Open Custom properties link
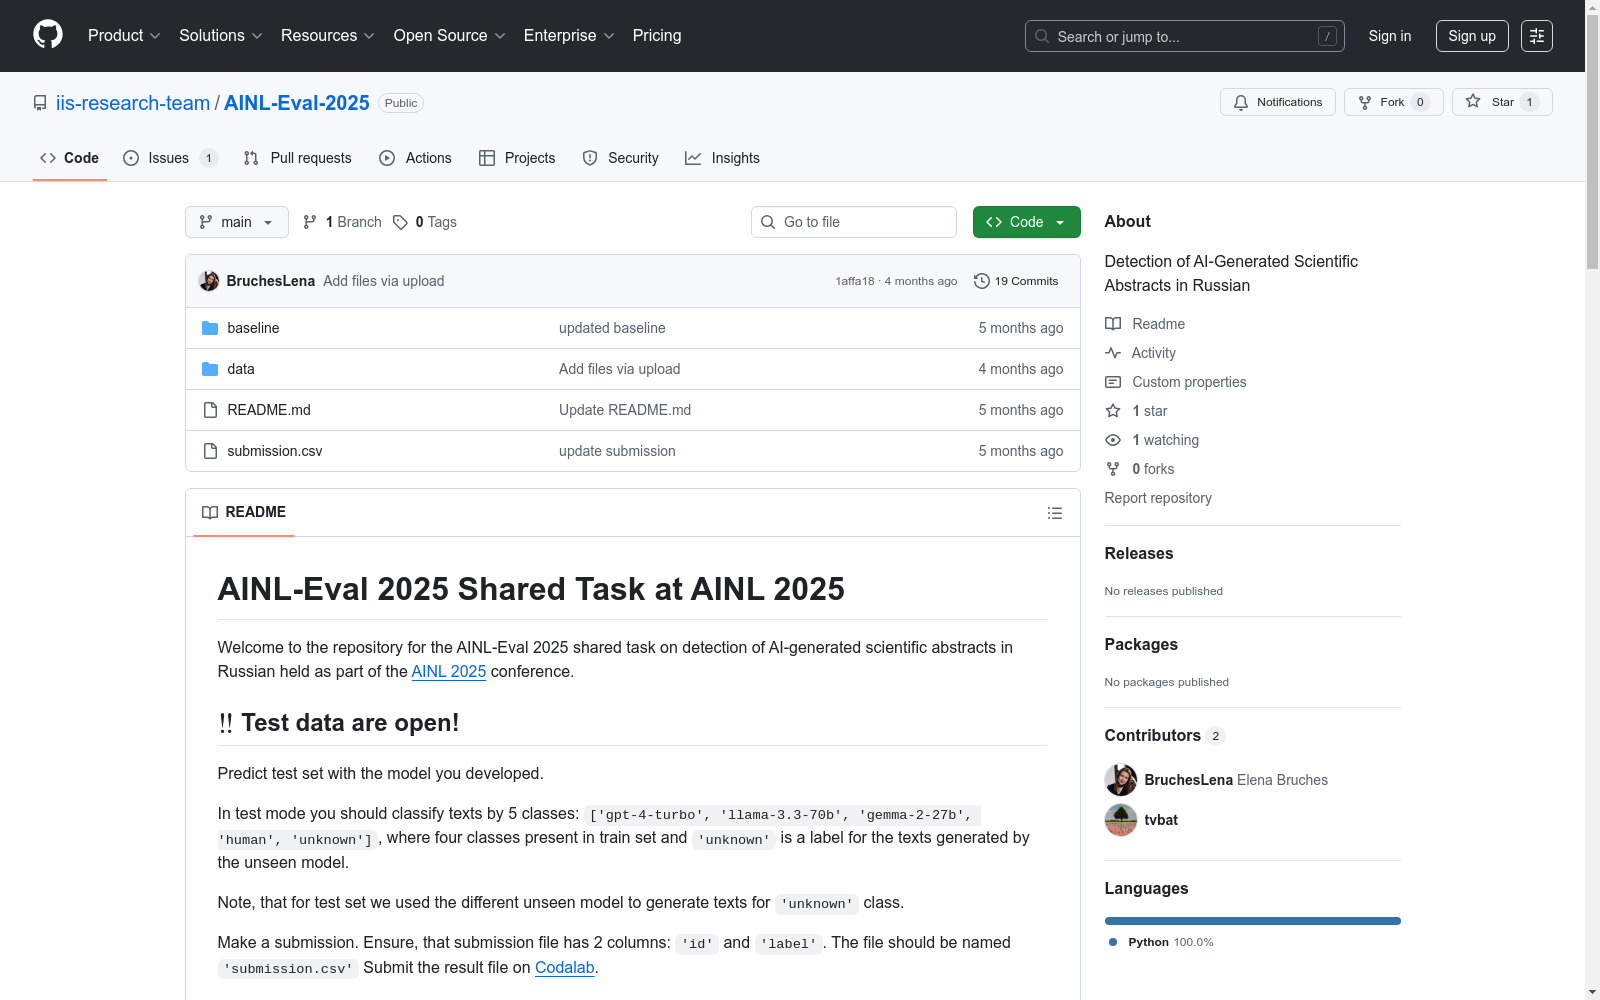This screenshot has height=1000, width=1600. (x=1176, y=382)
